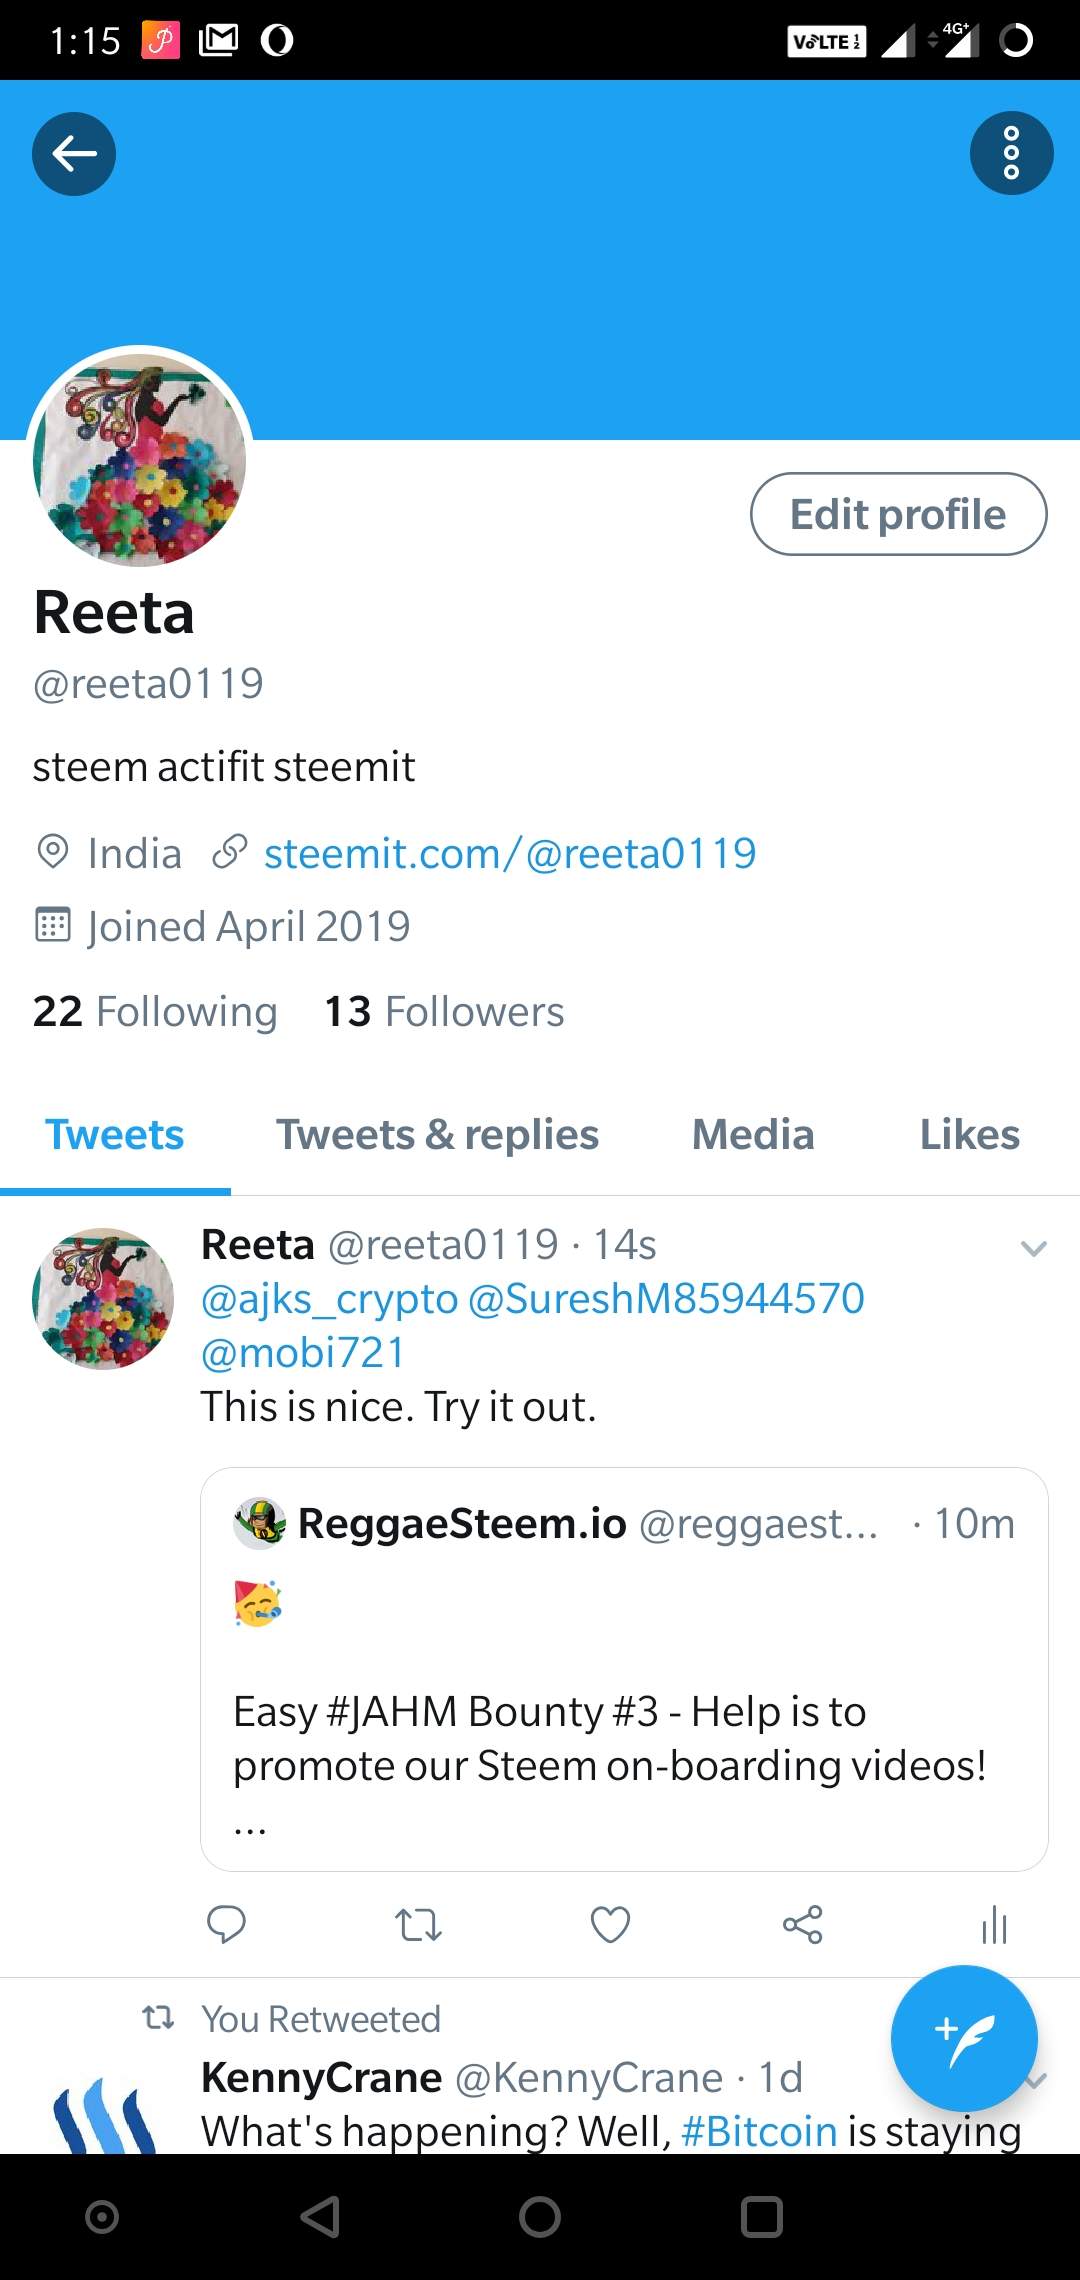The width and height of the screenshot is (1080, 2280).
Task: Tap the large profile picture avatar
Action: (x=140, y=458)
